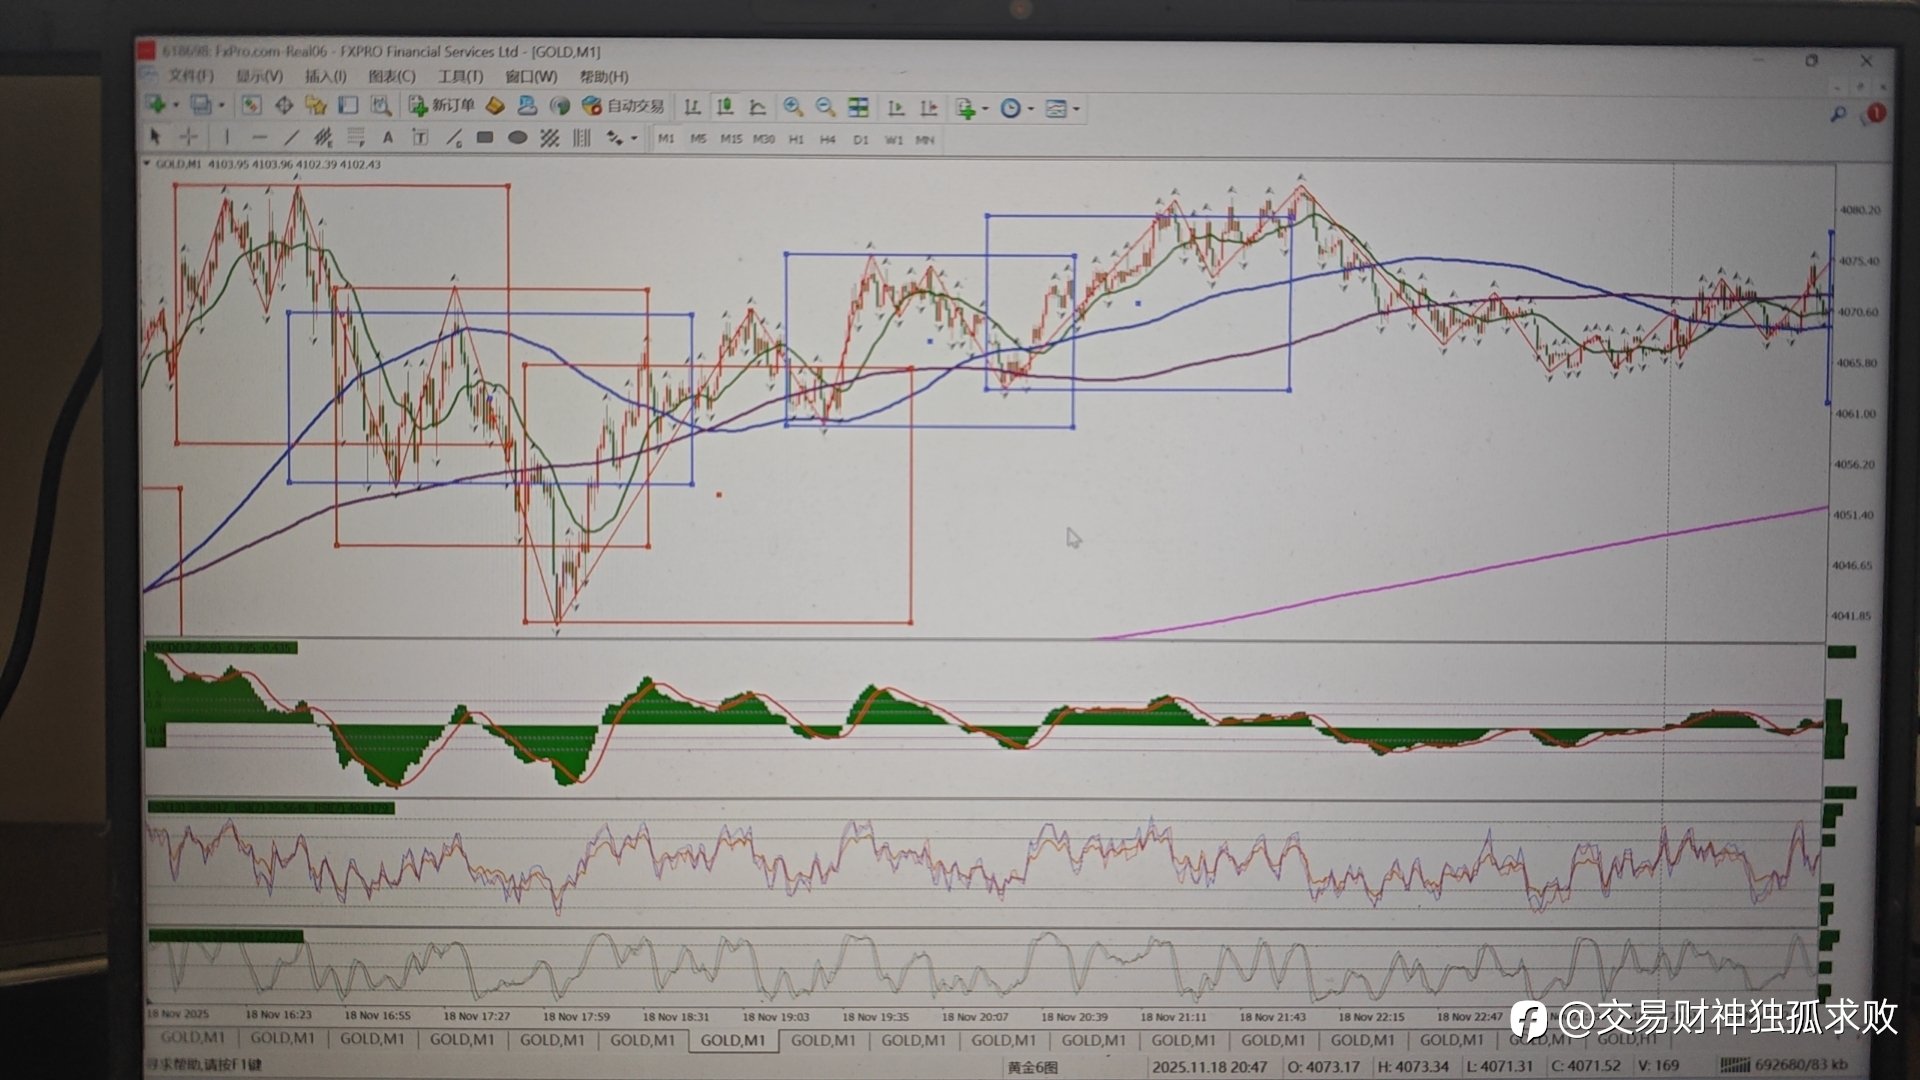1920x1080 pixels.
Task: Click the Zoom In magnifier icon
Action: point(793,107)
